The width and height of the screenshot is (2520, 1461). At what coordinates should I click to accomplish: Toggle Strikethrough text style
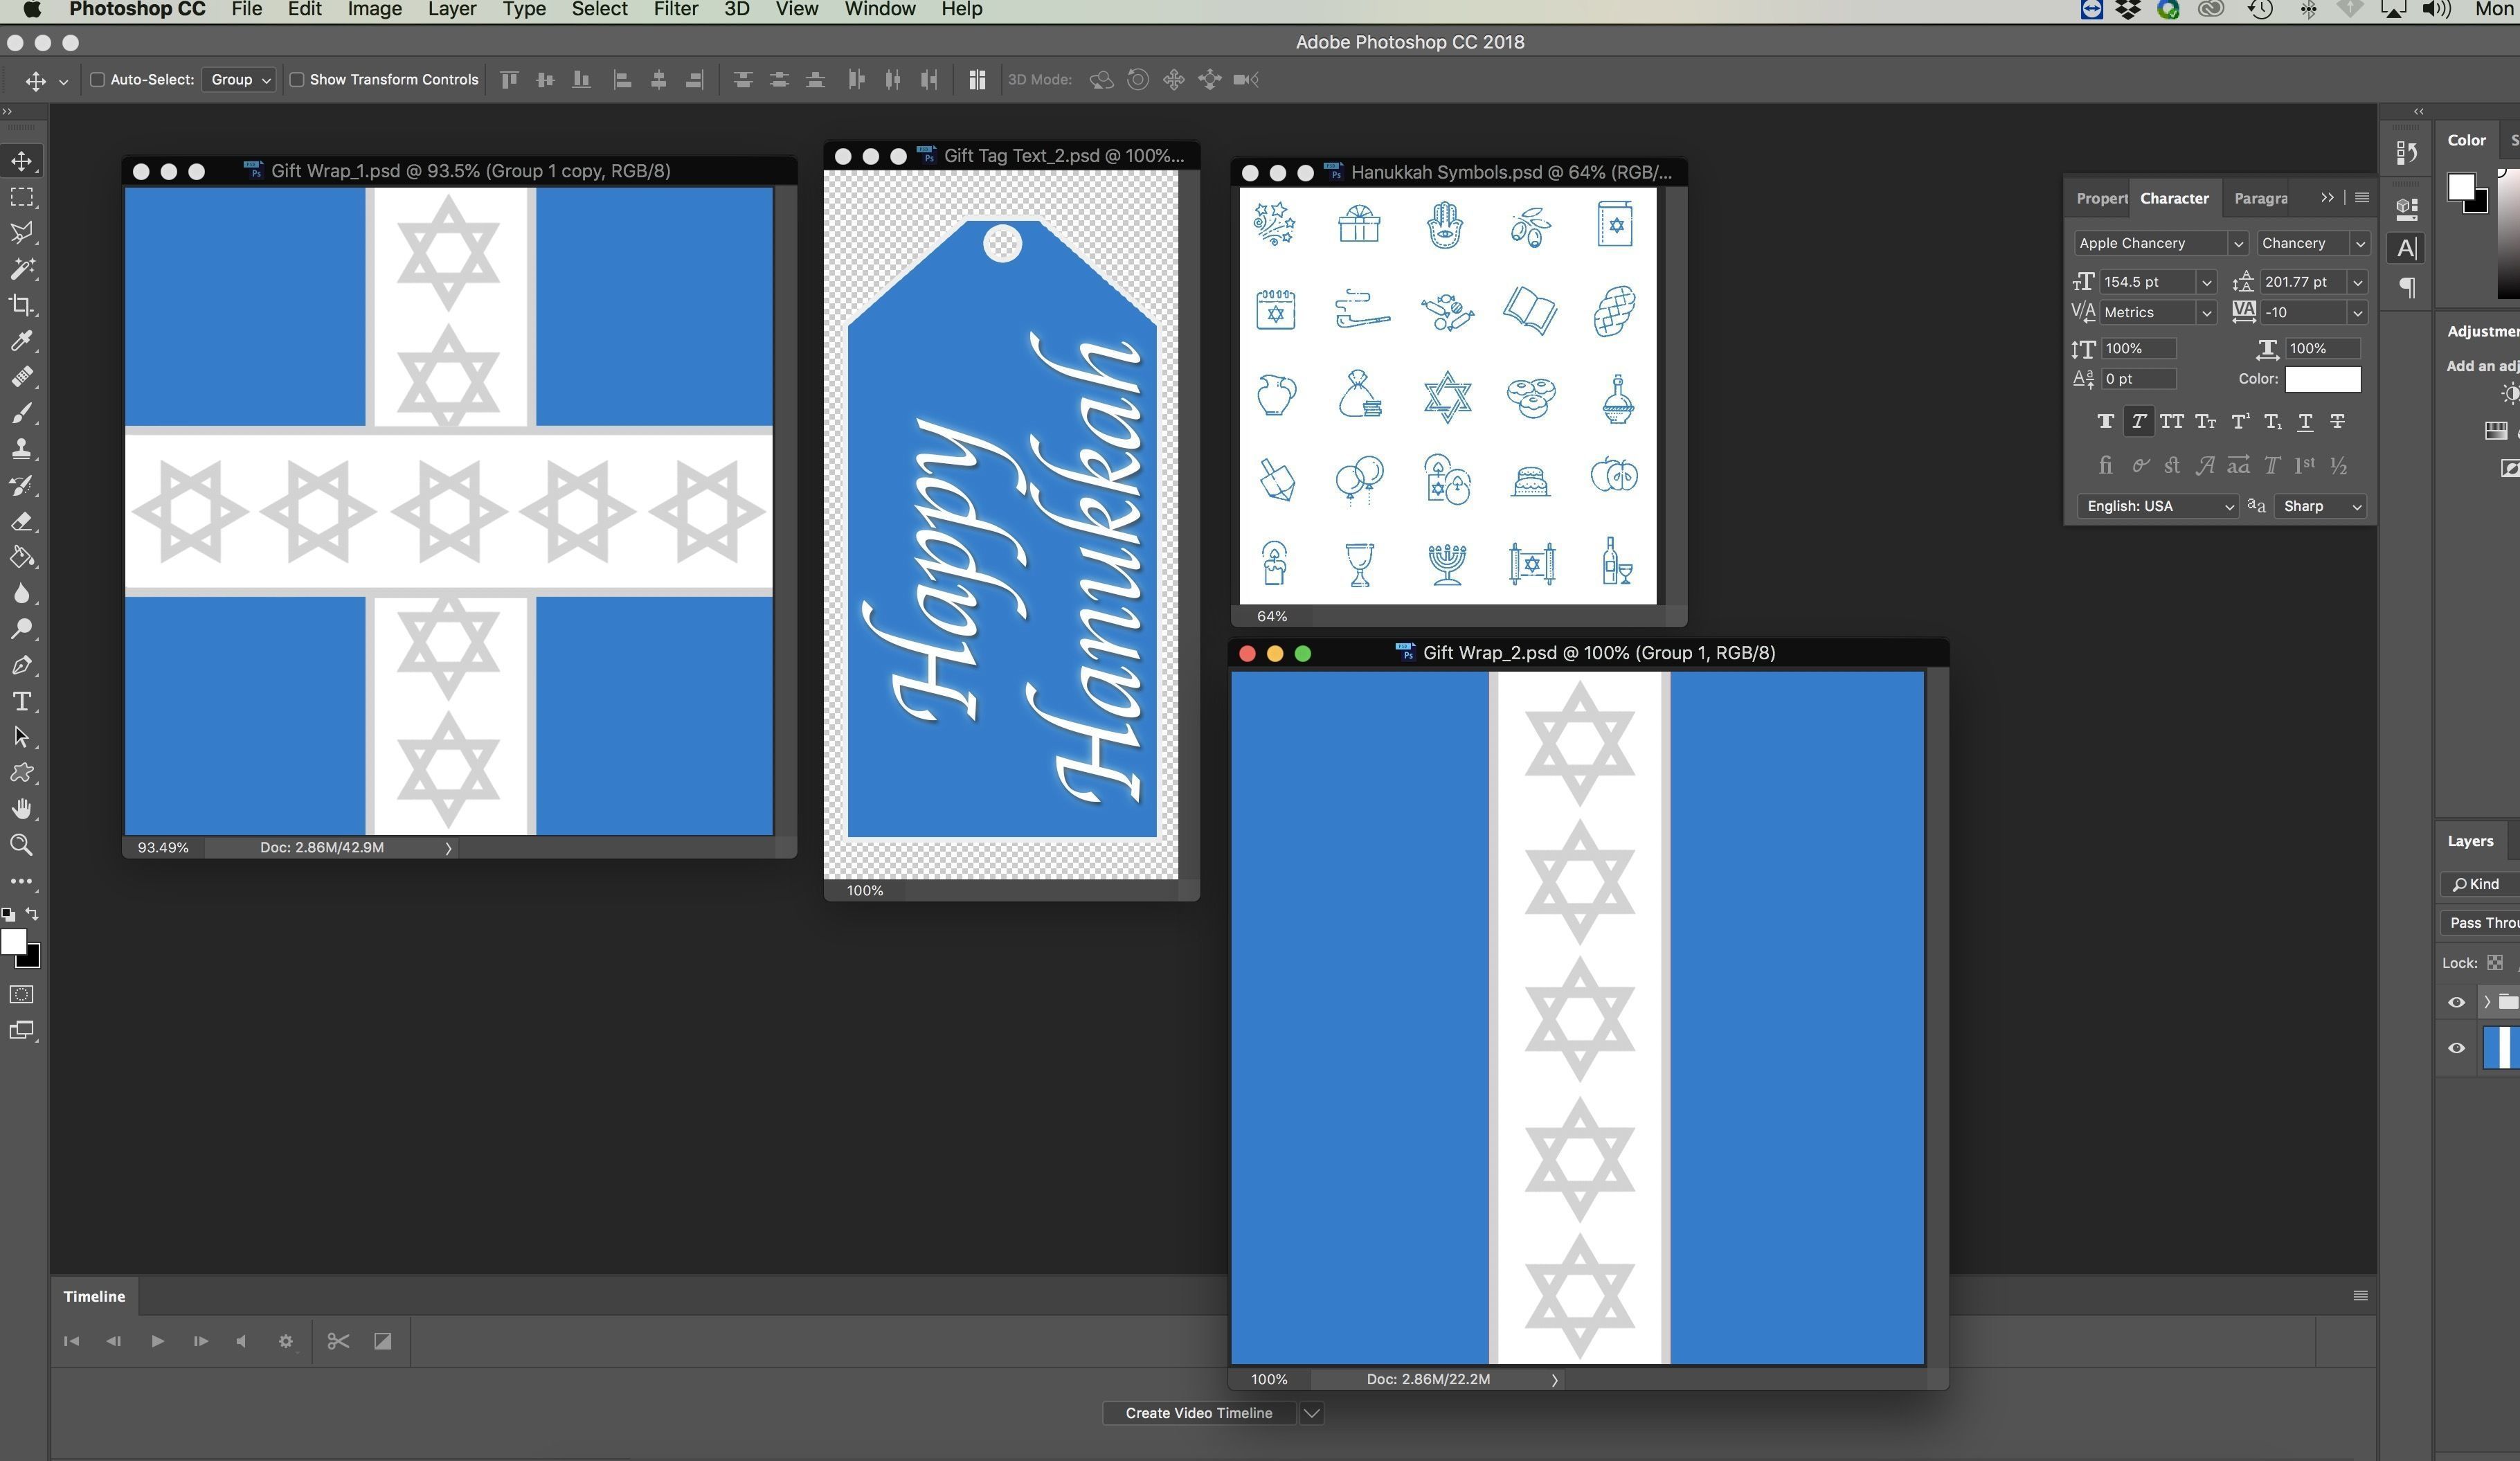tap(2338, 421)
